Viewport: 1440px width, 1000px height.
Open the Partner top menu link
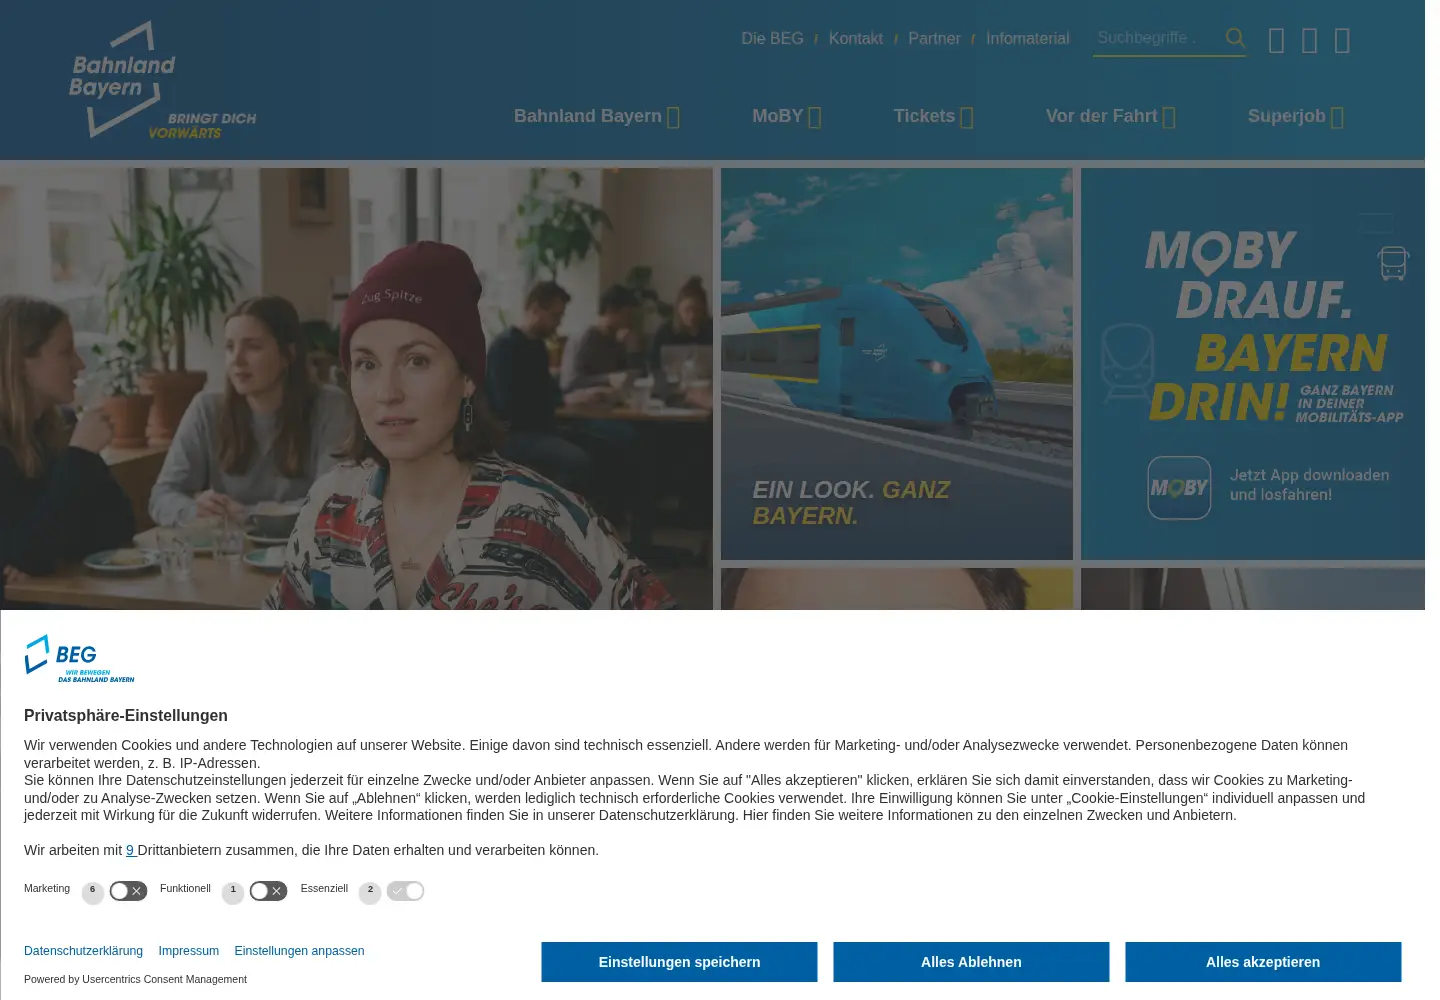click(x=934, y=38)
